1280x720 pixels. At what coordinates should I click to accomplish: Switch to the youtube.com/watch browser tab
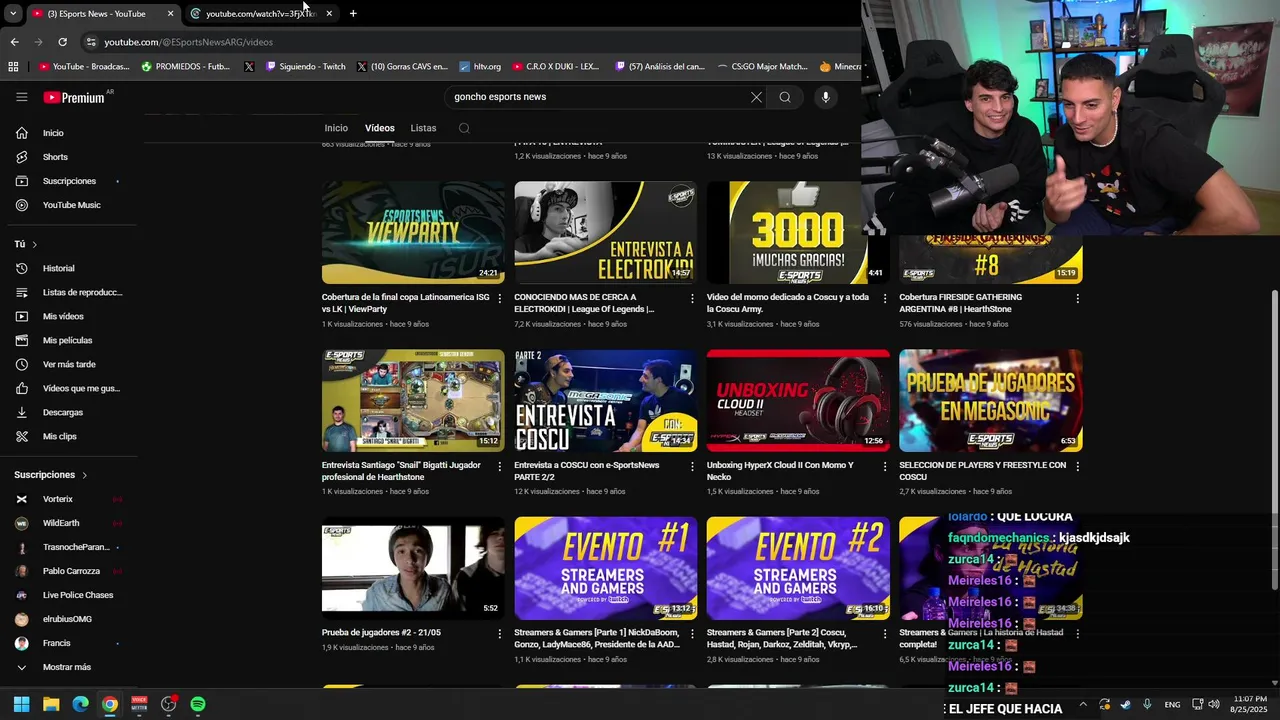pyautogui.click(x=260, y=13)
